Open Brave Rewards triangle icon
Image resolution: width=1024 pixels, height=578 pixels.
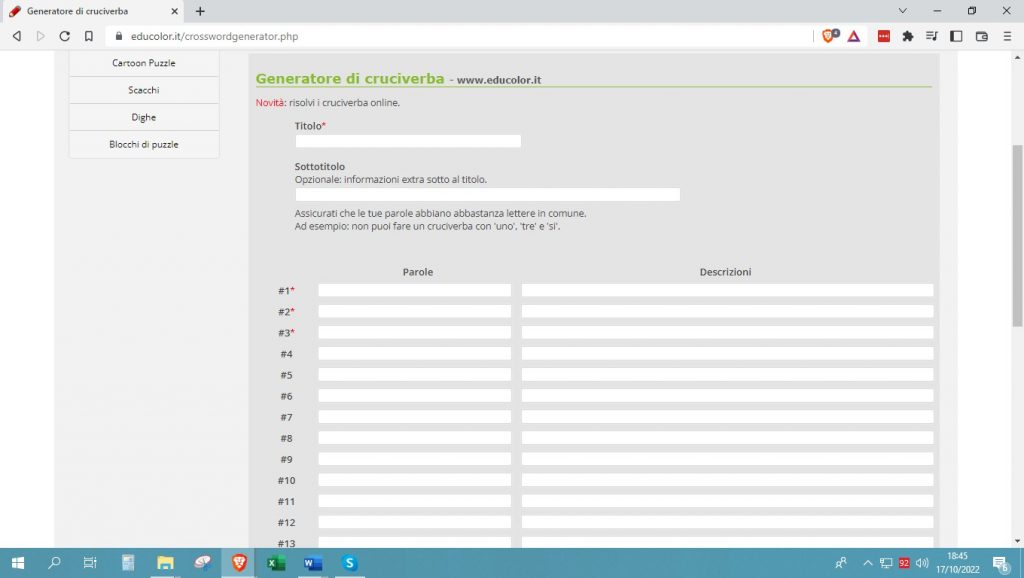(x=854, y=36)
